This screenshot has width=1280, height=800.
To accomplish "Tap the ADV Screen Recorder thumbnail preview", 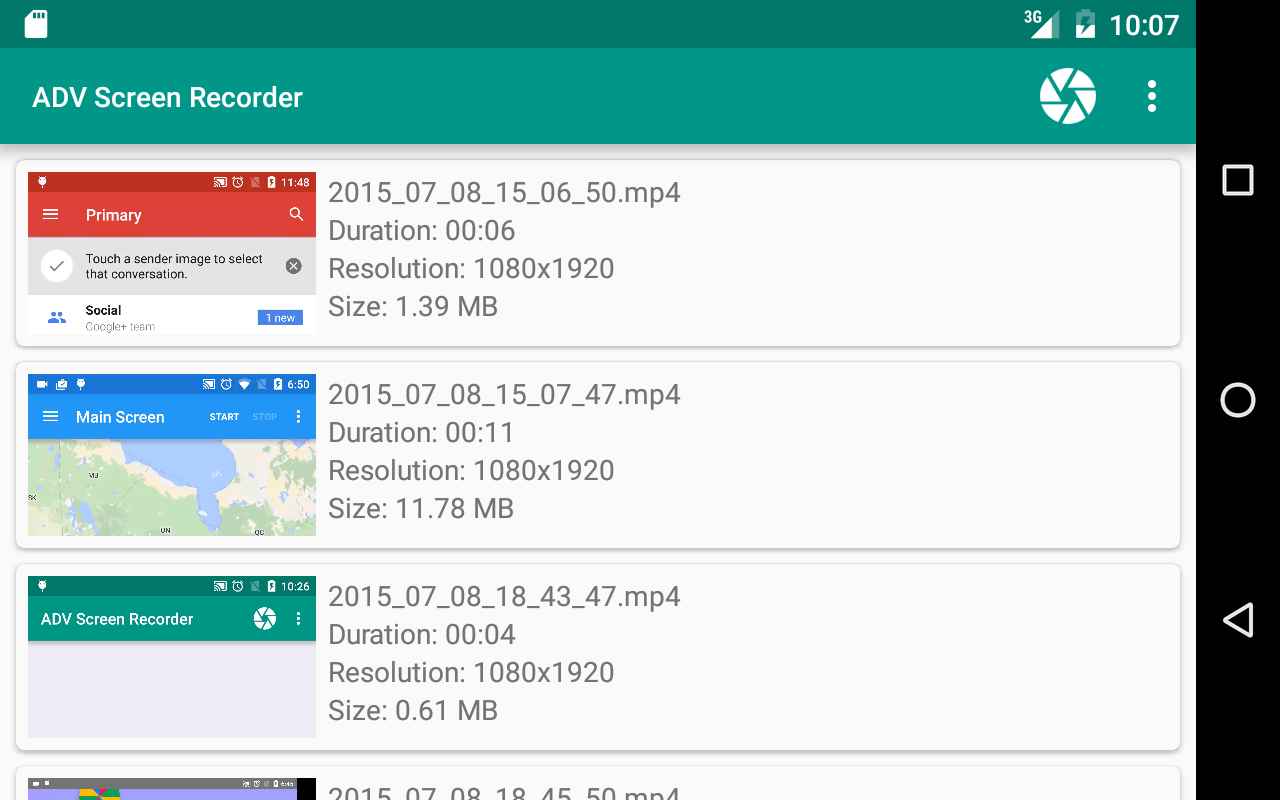I will pyautogui.click(x=171, y=656).
